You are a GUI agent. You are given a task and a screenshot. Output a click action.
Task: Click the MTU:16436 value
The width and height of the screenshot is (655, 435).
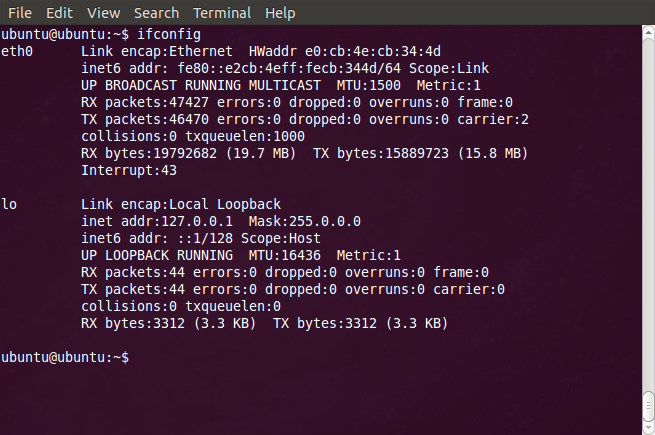(284, 255)
